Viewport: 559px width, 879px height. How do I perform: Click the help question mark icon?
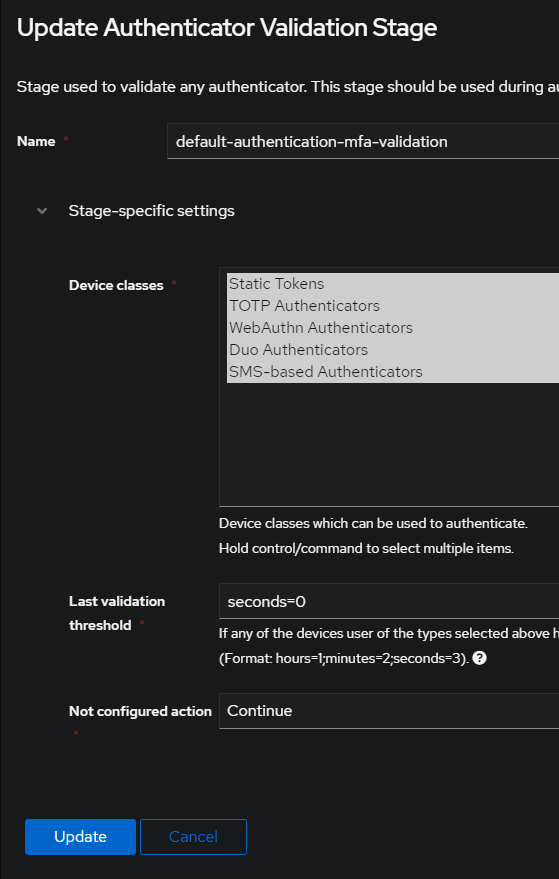tap(479, 658)
